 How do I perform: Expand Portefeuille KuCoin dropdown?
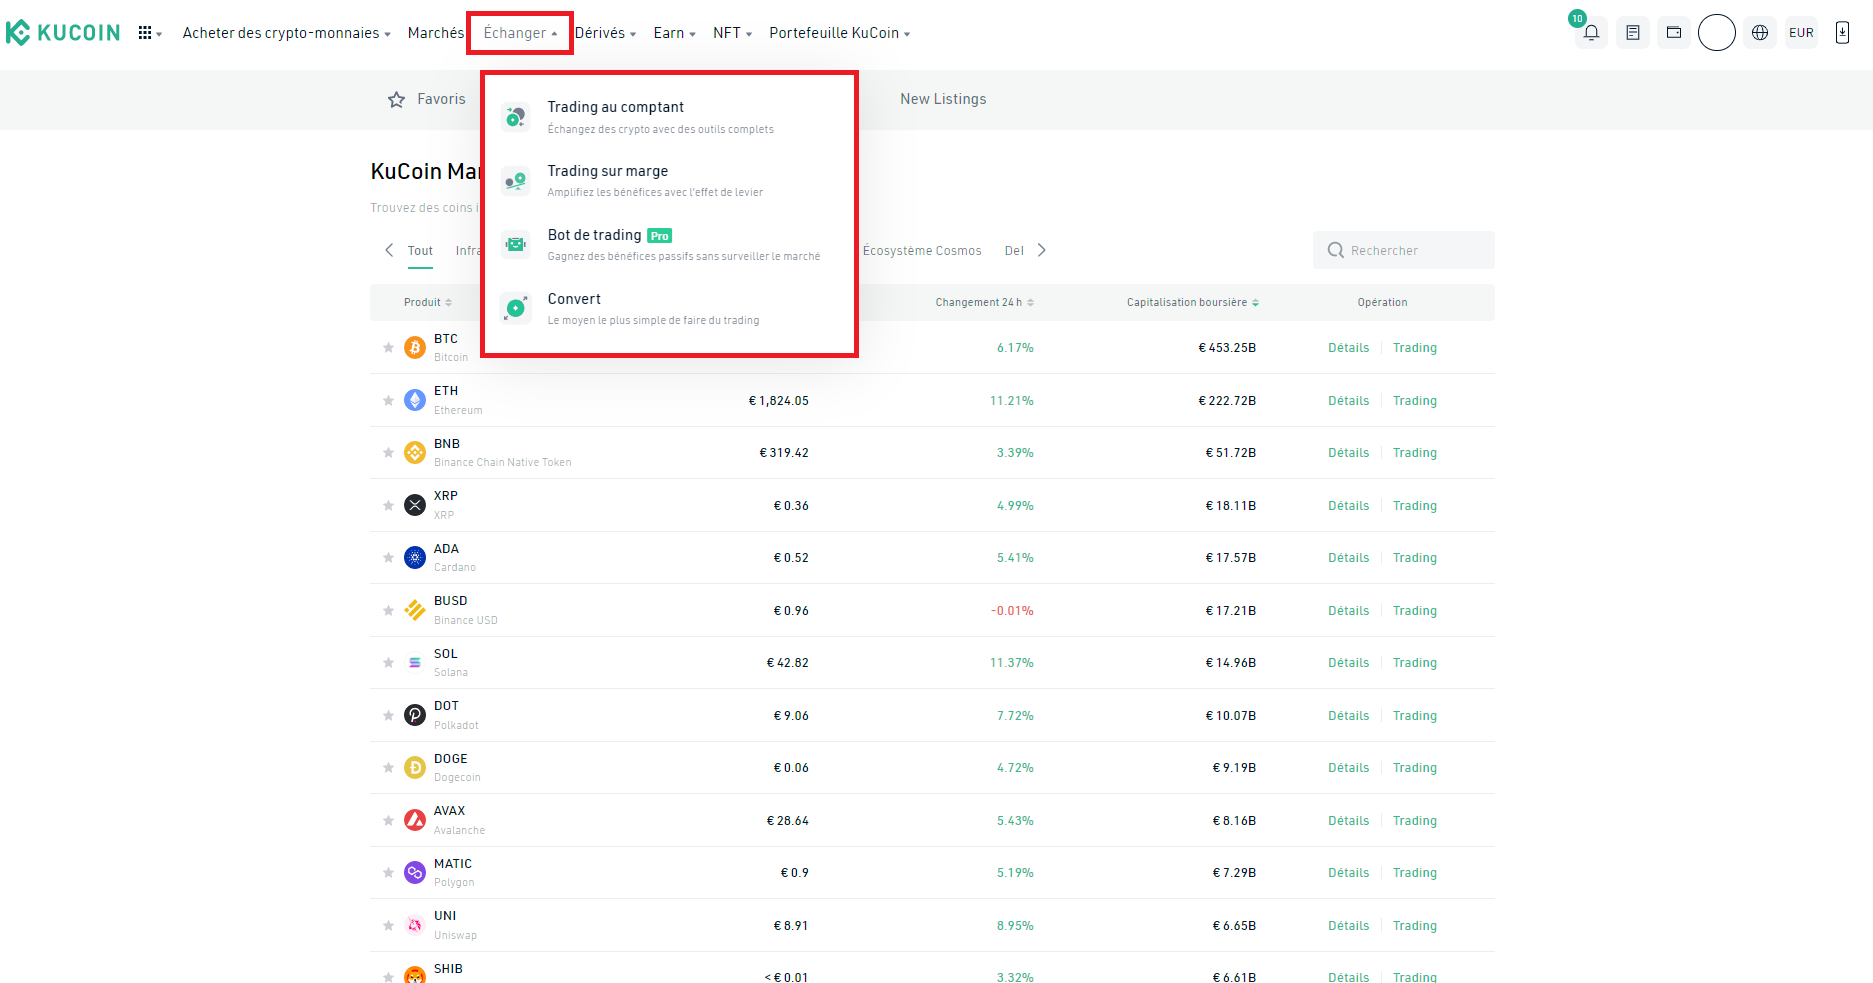pyautogui.click(x=839, y=33)
